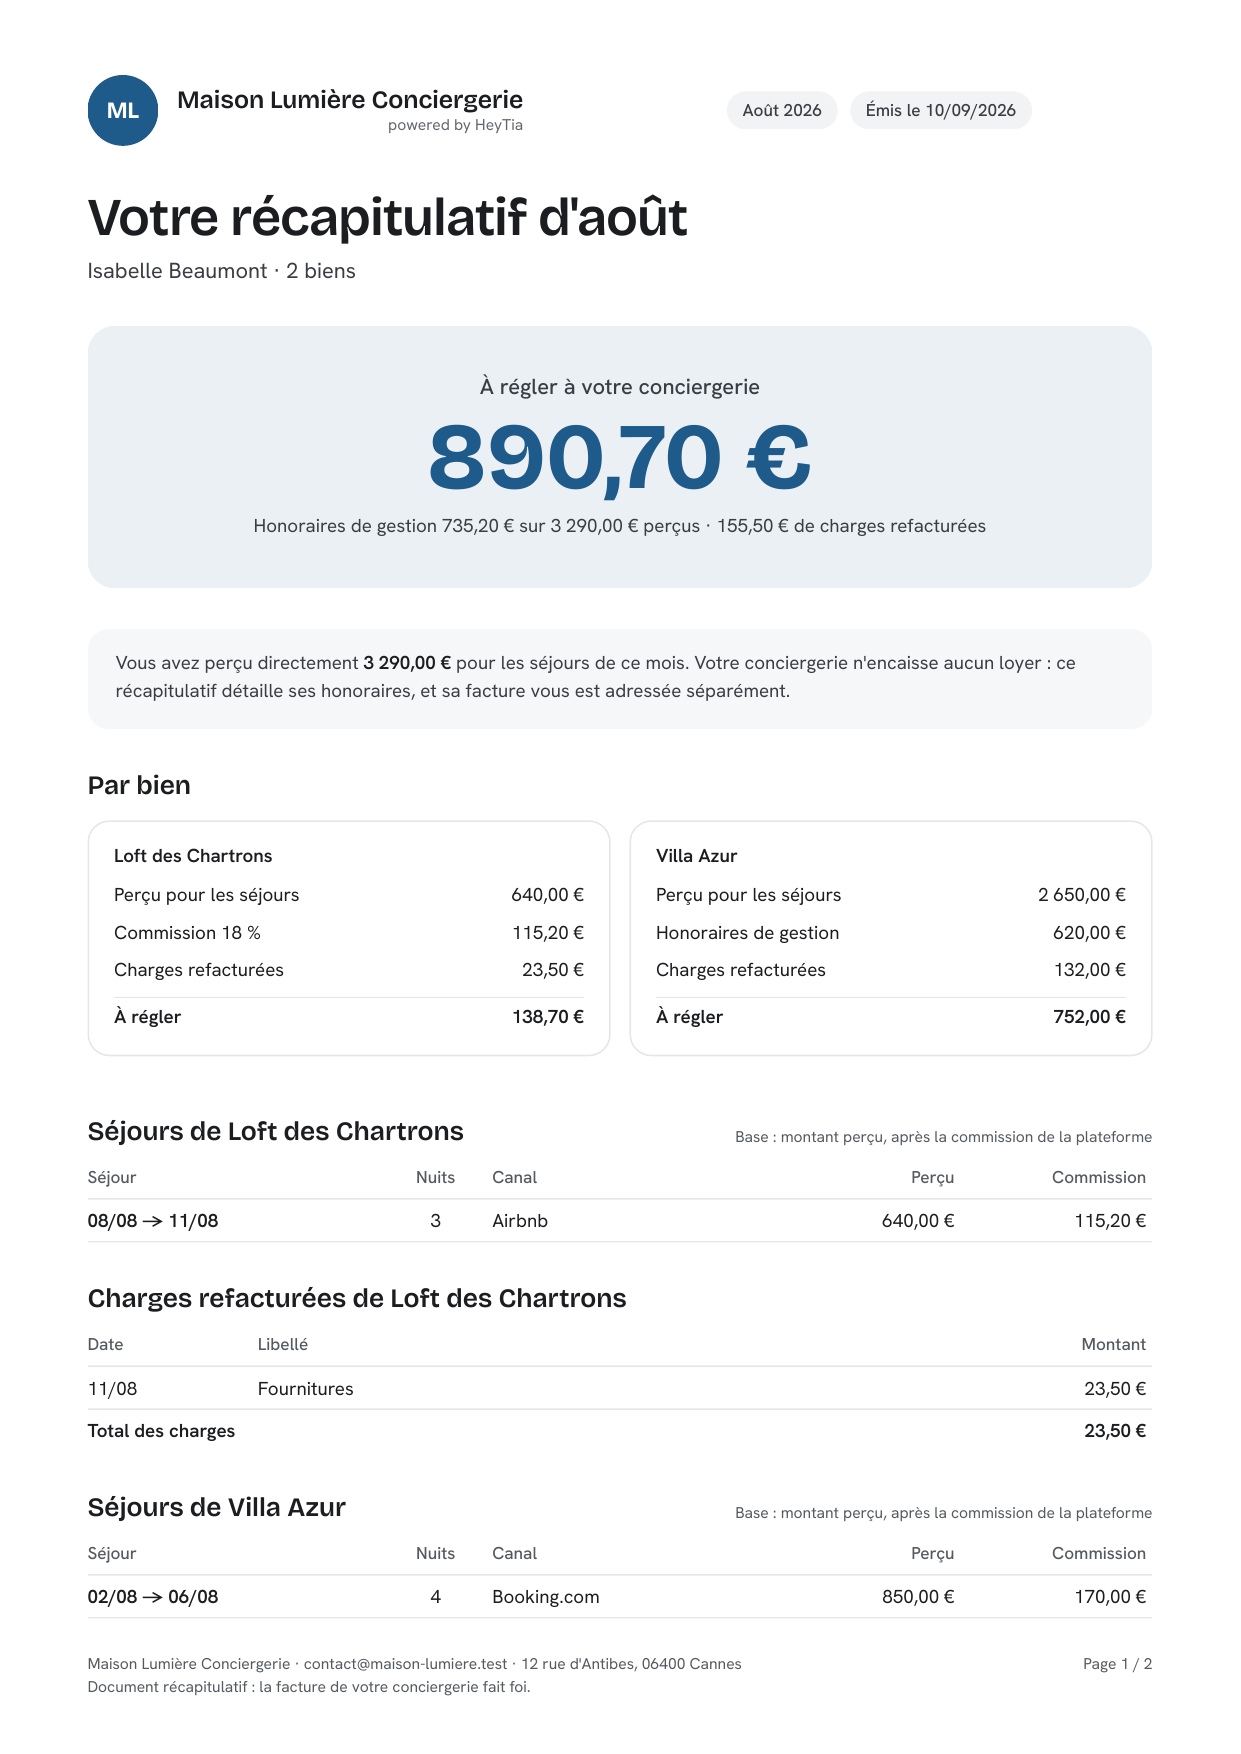Viewport: 1241px width, 1754px height.
Task: Click the 'Loft des Chartrons' card title
Action: (193, 856)
